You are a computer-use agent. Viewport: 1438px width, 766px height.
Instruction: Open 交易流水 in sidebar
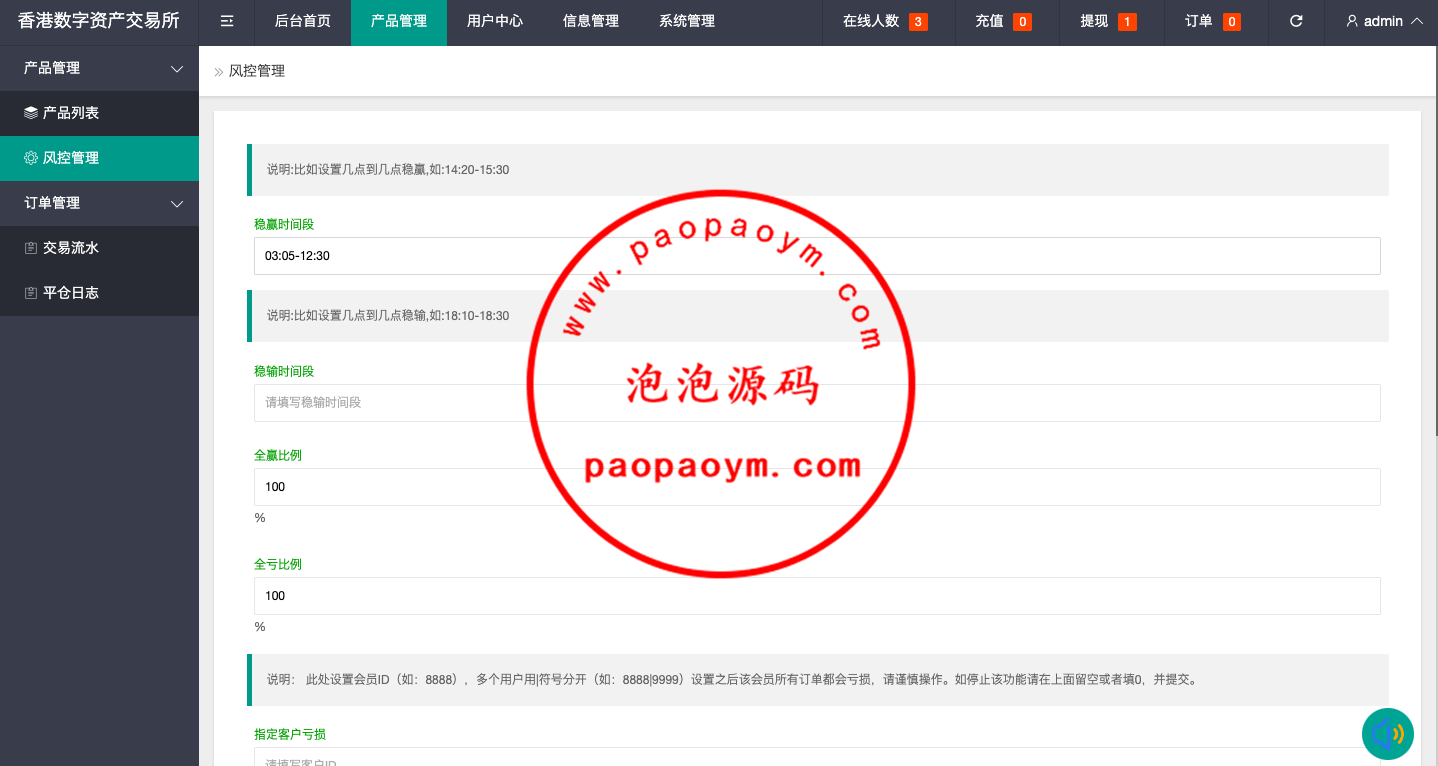point(99,248)
